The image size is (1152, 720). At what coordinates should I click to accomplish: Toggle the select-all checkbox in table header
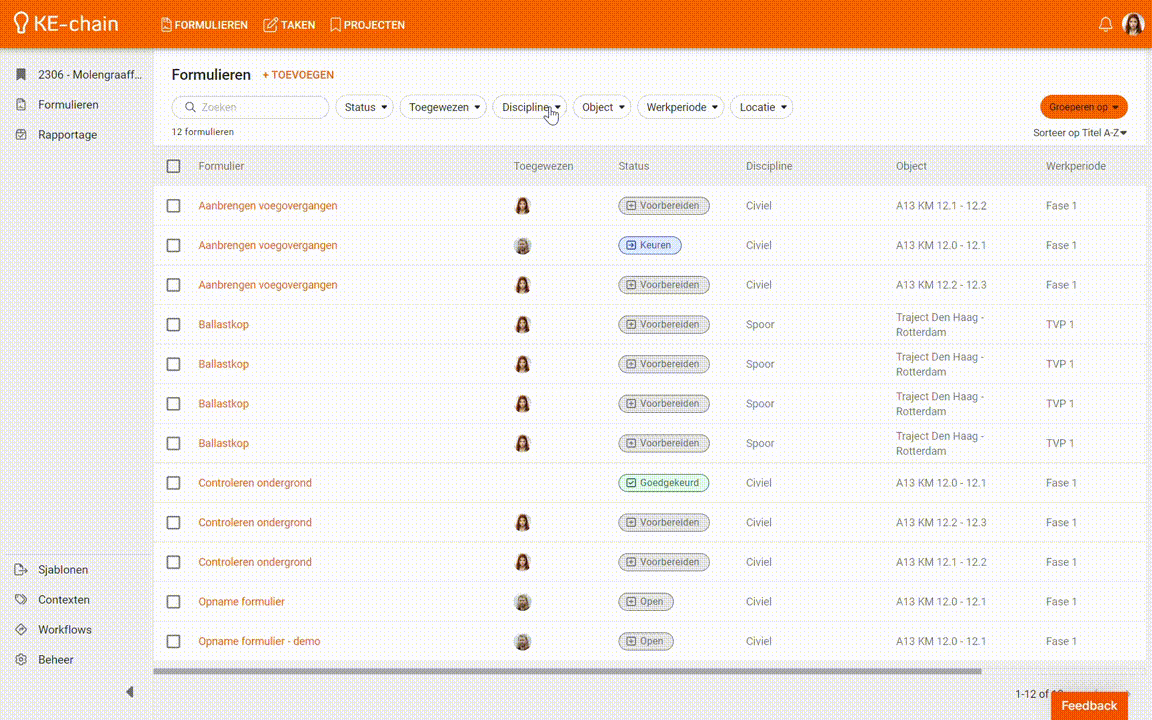[x=174, y=166]
